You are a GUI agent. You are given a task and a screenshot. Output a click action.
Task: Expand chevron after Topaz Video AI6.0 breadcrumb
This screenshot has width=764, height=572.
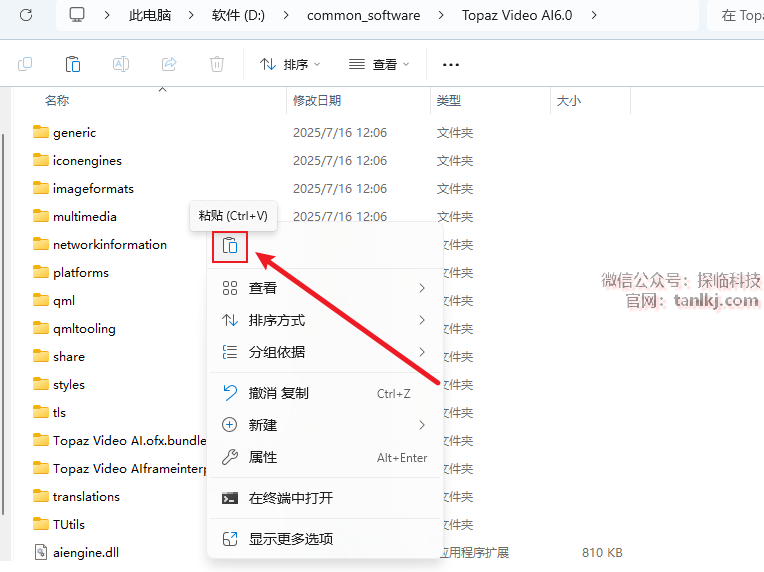595,15
